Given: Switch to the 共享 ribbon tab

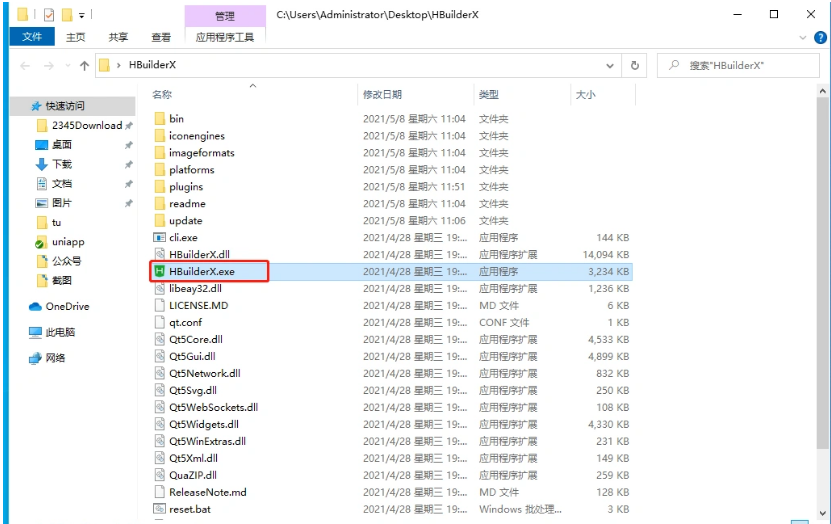Looking at the screenshot, I should click(x=118, y=37).
